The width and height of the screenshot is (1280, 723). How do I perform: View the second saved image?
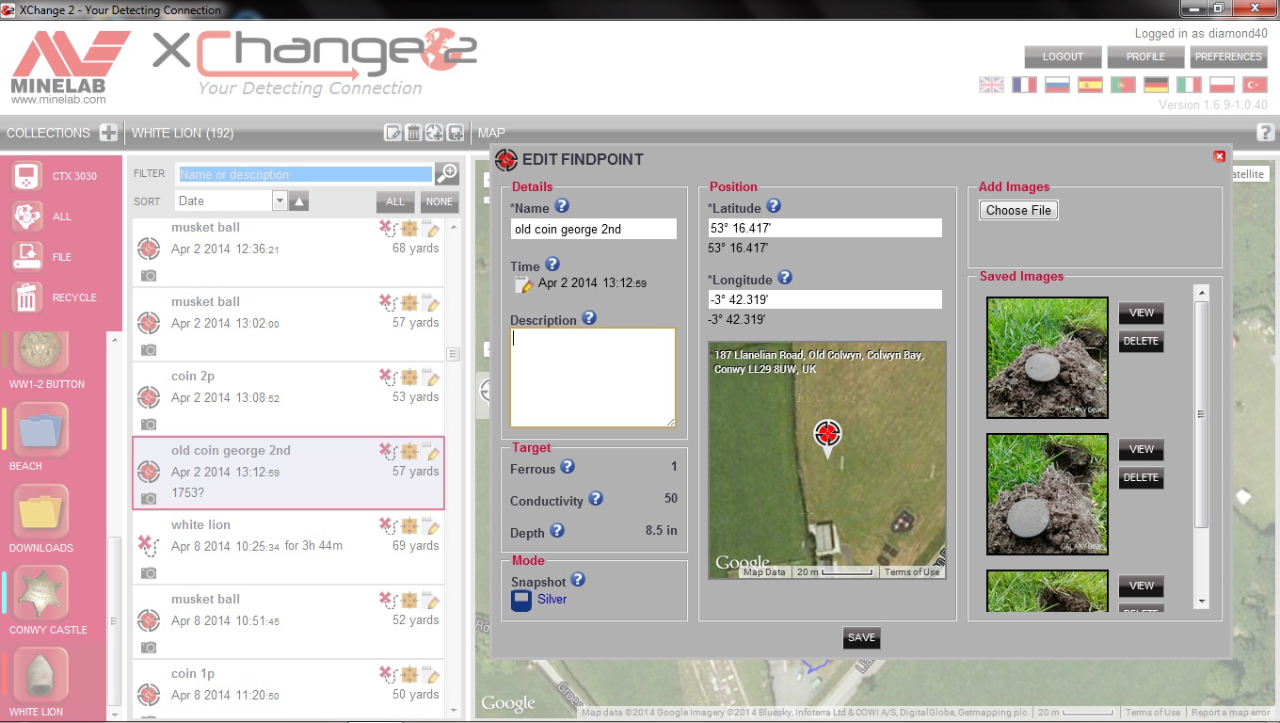1141,449
